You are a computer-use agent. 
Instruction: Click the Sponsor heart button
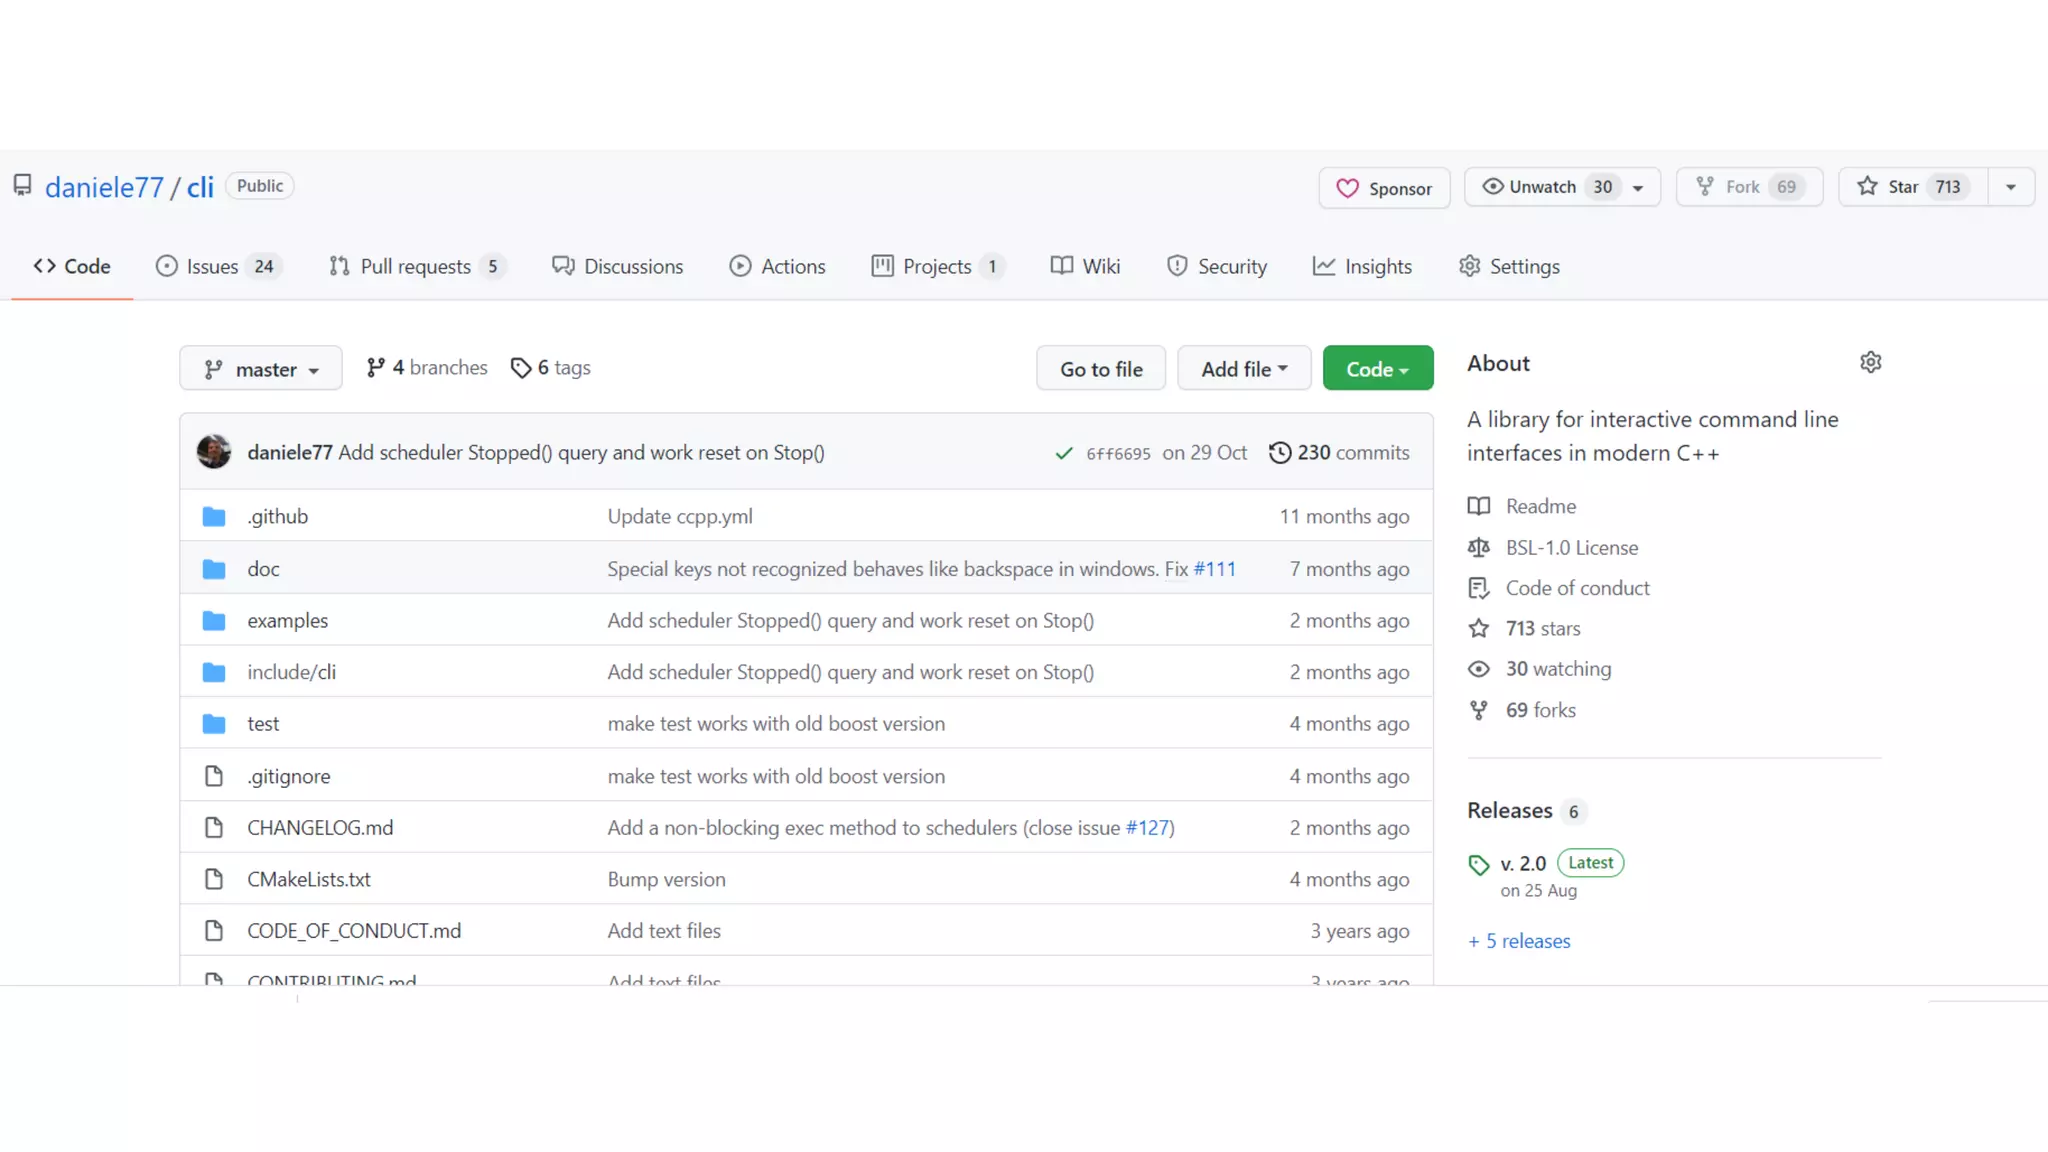pos(1384,188)
